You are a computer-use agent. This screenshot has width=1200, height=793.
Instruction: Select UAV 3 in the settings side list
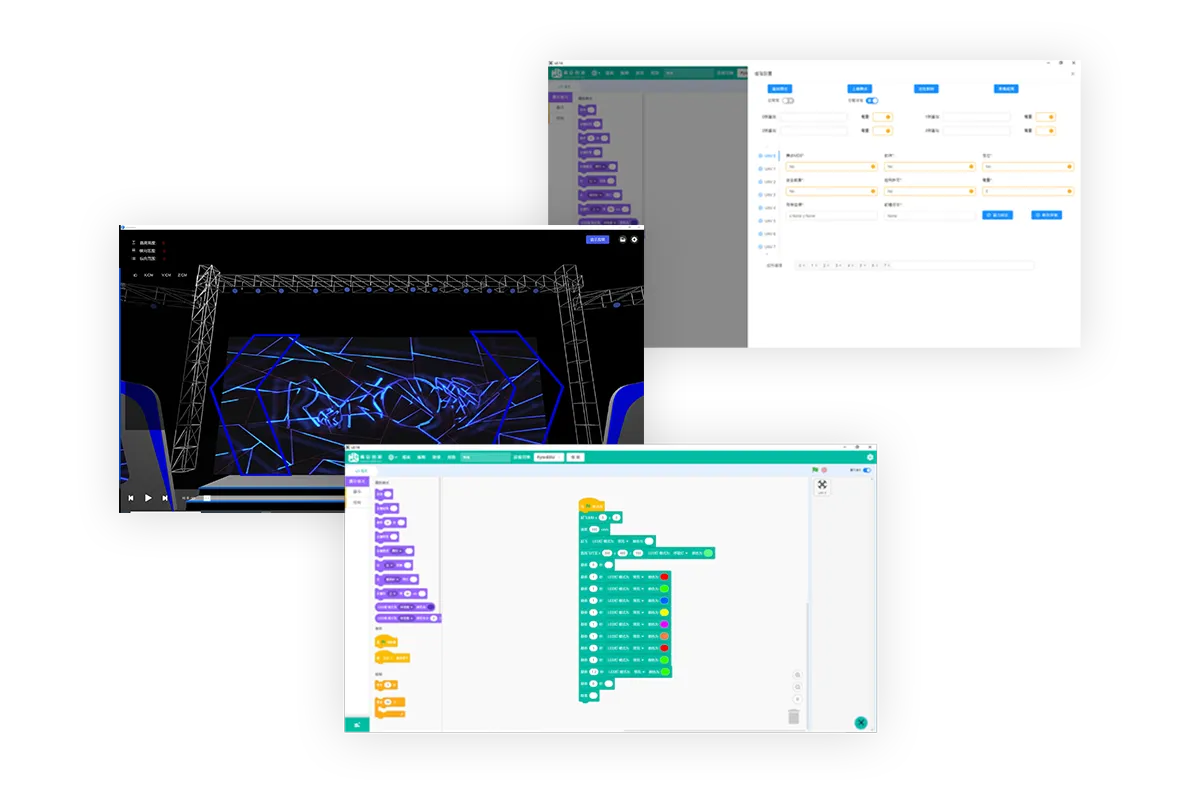[766, 195]
